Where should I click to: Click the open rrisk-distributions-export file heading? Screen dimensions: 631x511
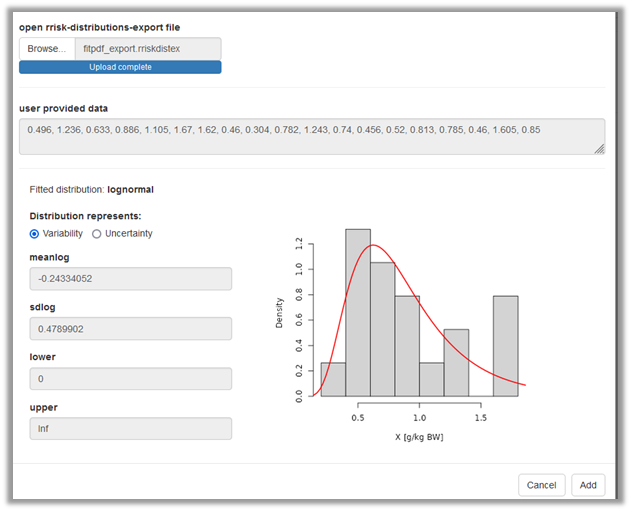pyautogui.click(x=100, y=27)
